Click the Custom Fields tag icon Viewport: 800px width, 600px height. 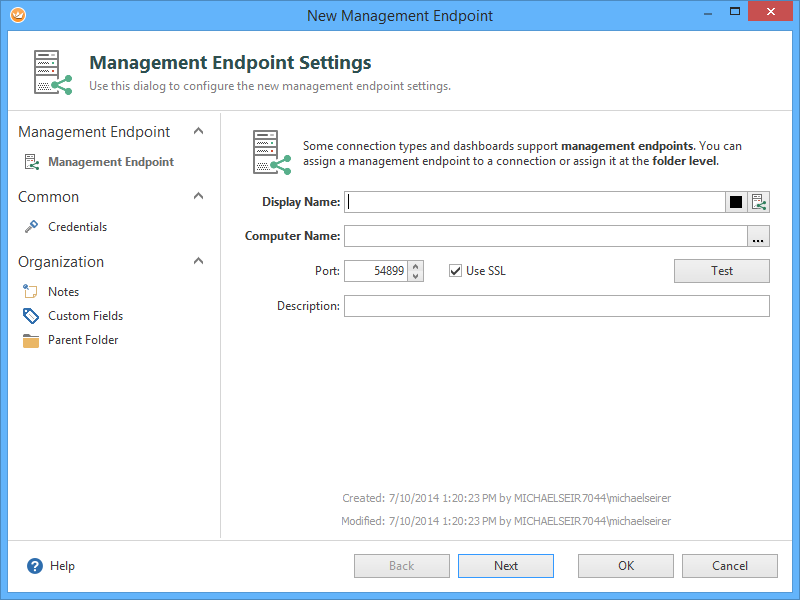coord(31,316)
